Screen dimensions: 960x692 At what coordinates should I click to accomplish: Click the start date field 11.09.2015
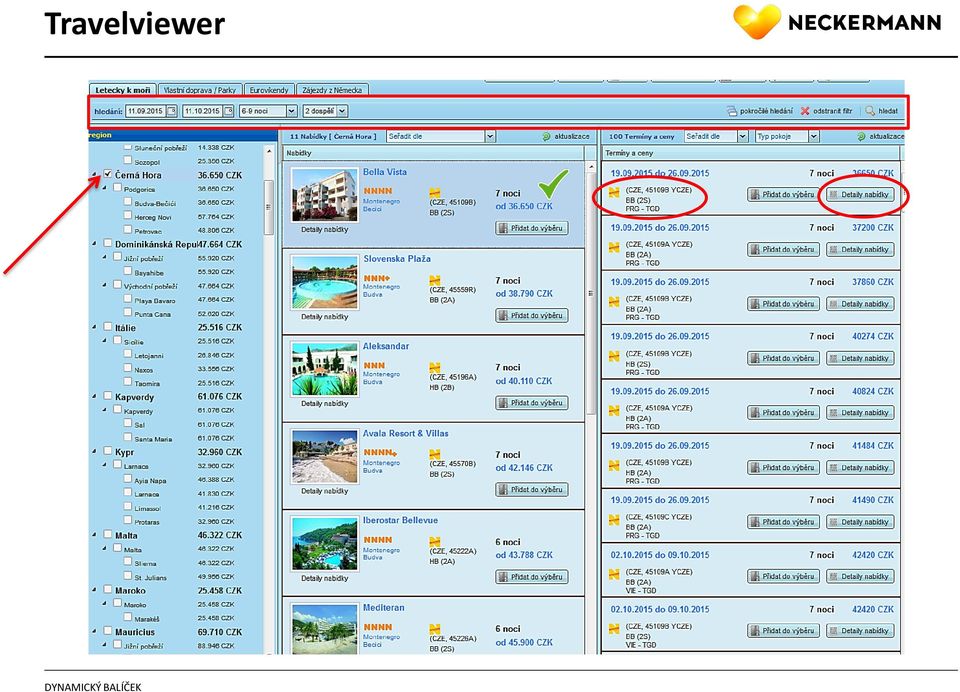click(145, 111)
